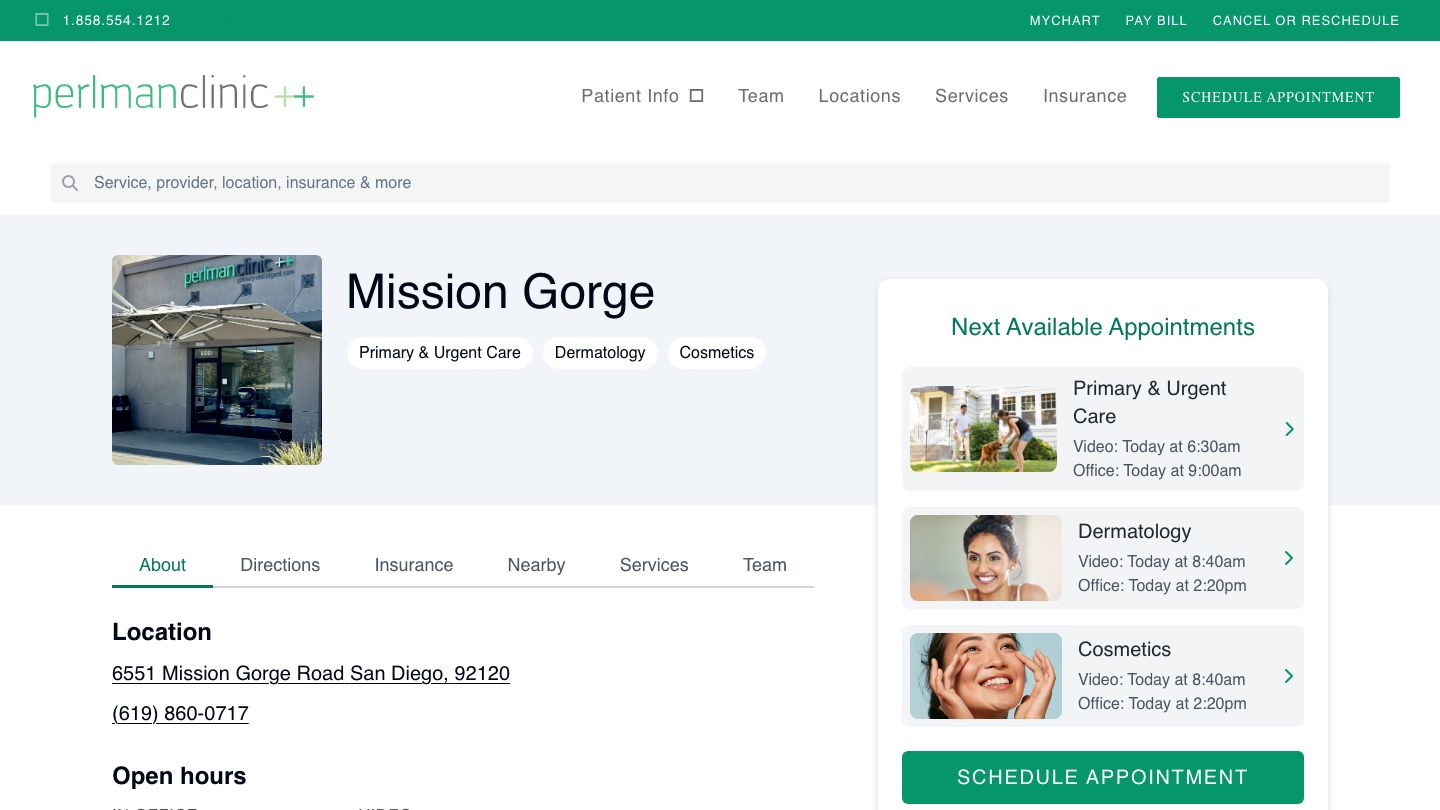The image size is (1440, 810).
Task: Select the Primary & Urgent Care thumbnail image
Action: [x=983, y=429]
